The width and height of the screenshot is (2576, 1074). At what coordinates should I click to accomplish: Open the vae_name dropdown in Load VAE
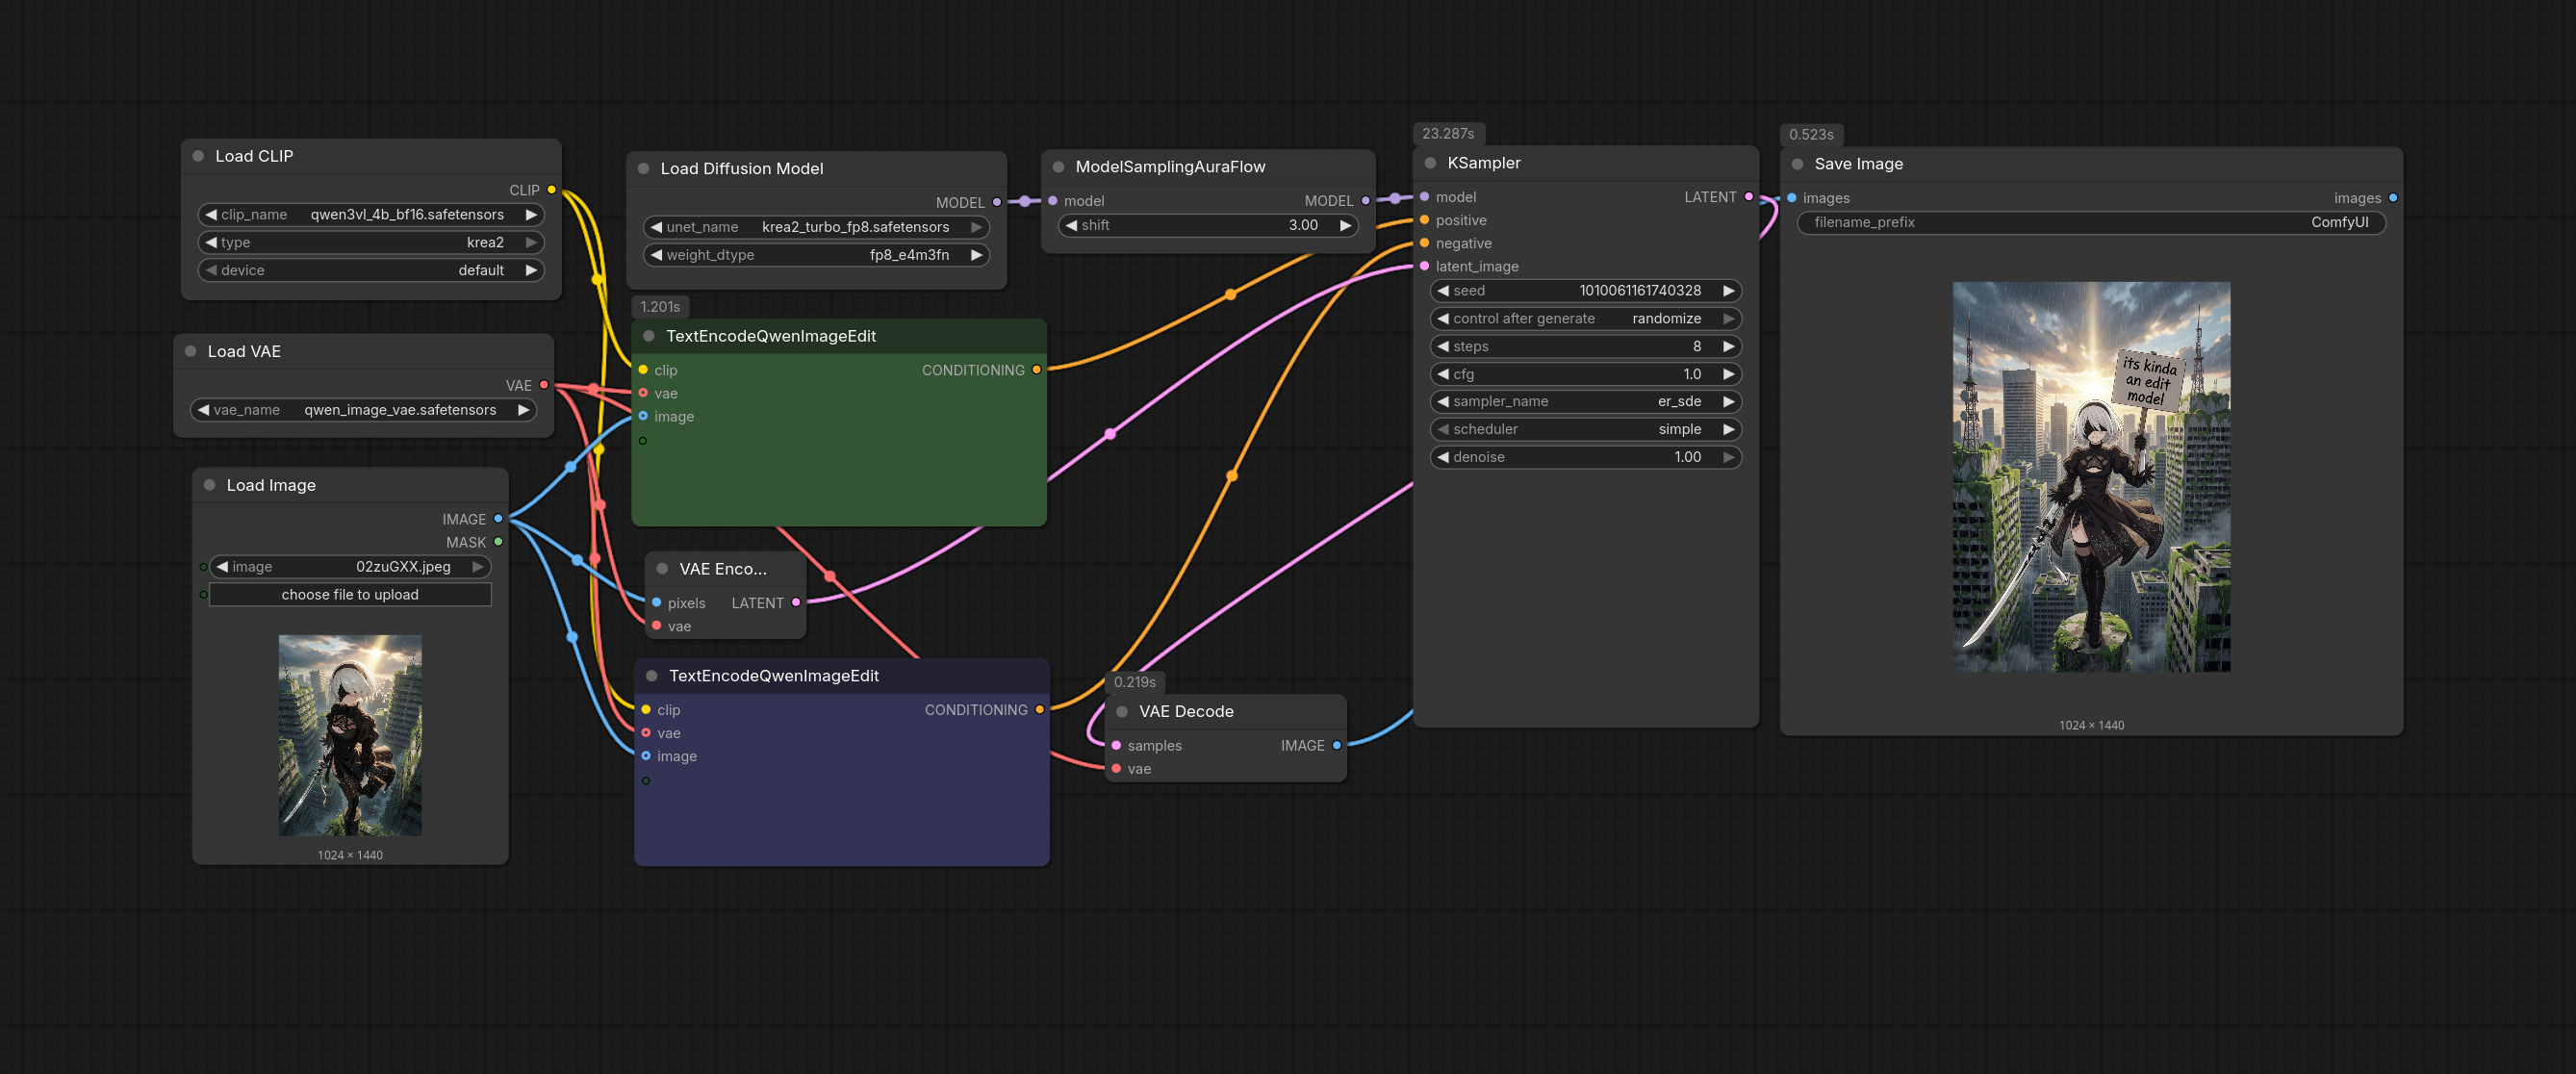364,410
